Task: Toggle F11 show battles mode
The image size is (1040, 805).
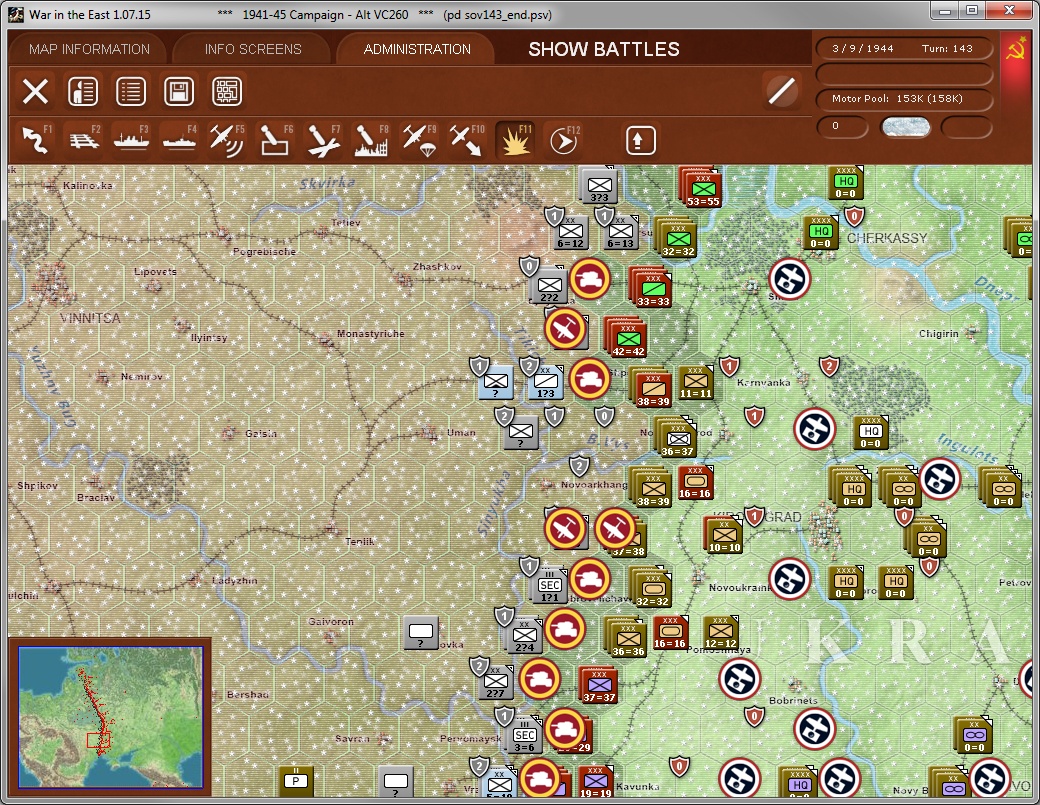Action: coord(515,140)
